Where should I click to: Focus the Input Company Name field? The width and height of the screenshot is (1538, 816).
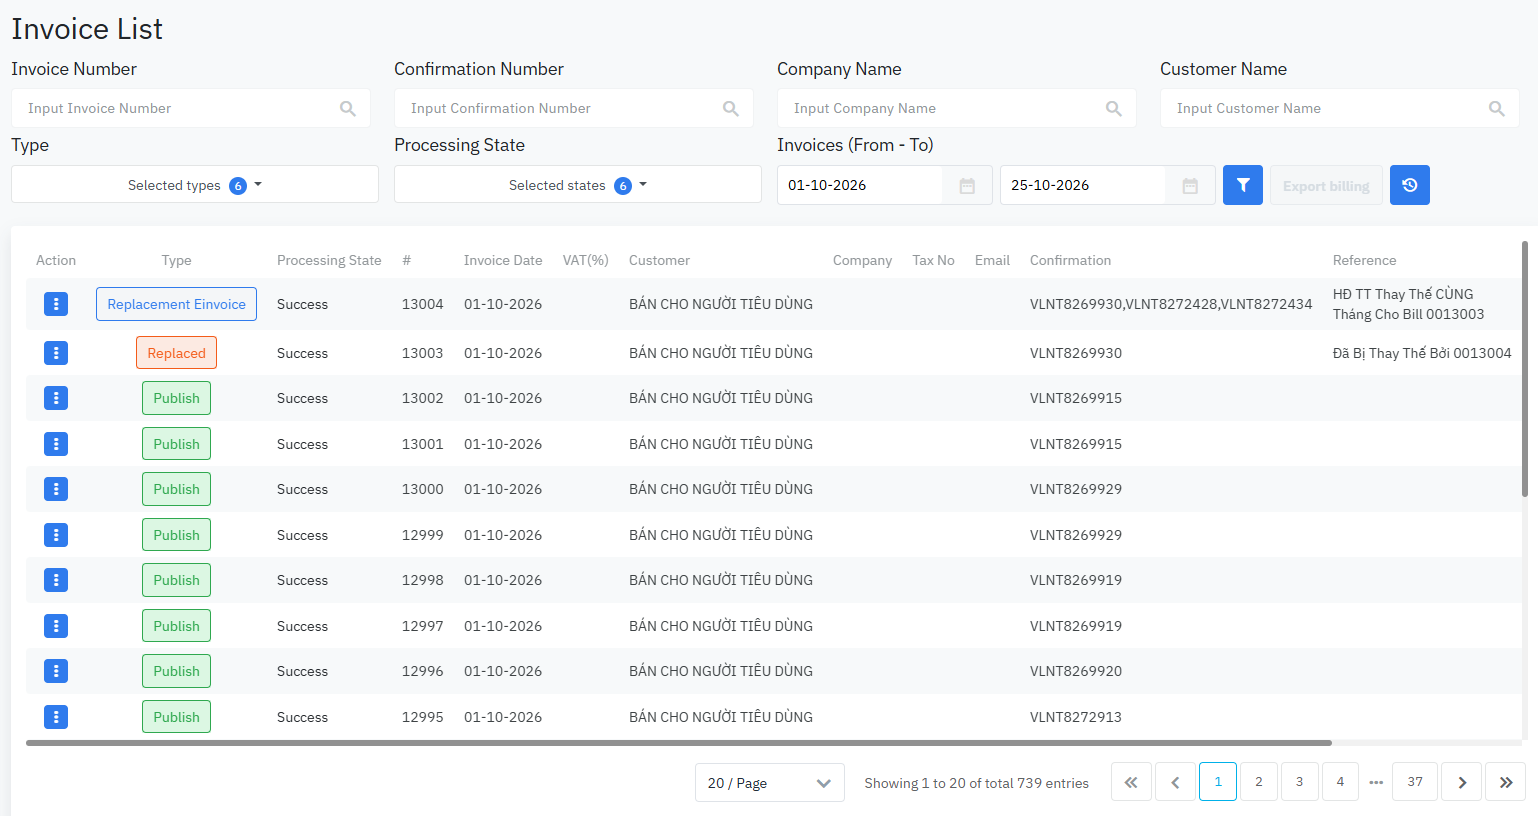[x=957, y=108]
